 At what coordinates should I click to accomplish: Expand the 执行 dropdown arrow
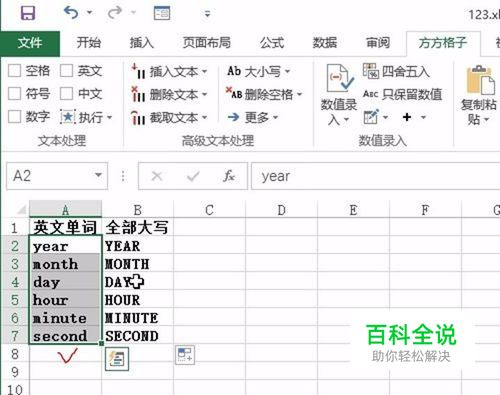tap(109, 117)
